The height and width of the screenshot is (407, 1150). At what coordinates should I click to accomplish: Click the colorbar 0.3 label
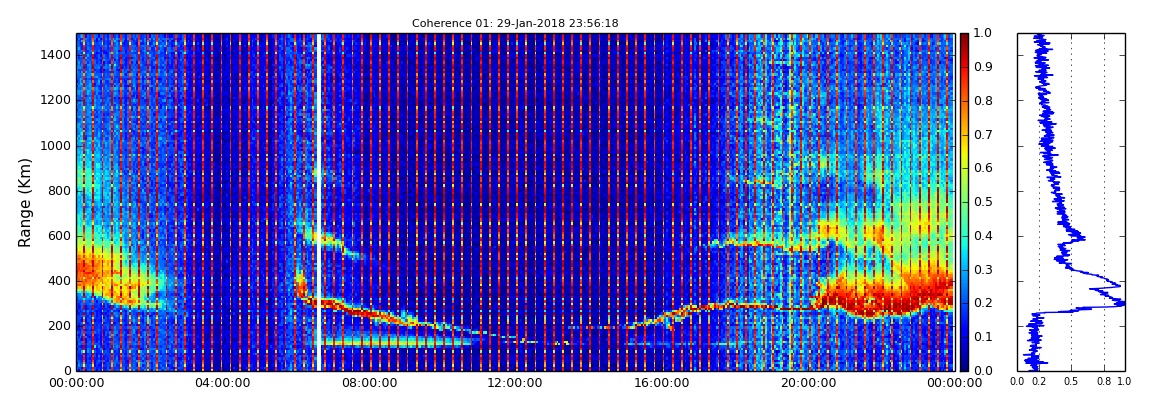(x=981, y=269)
